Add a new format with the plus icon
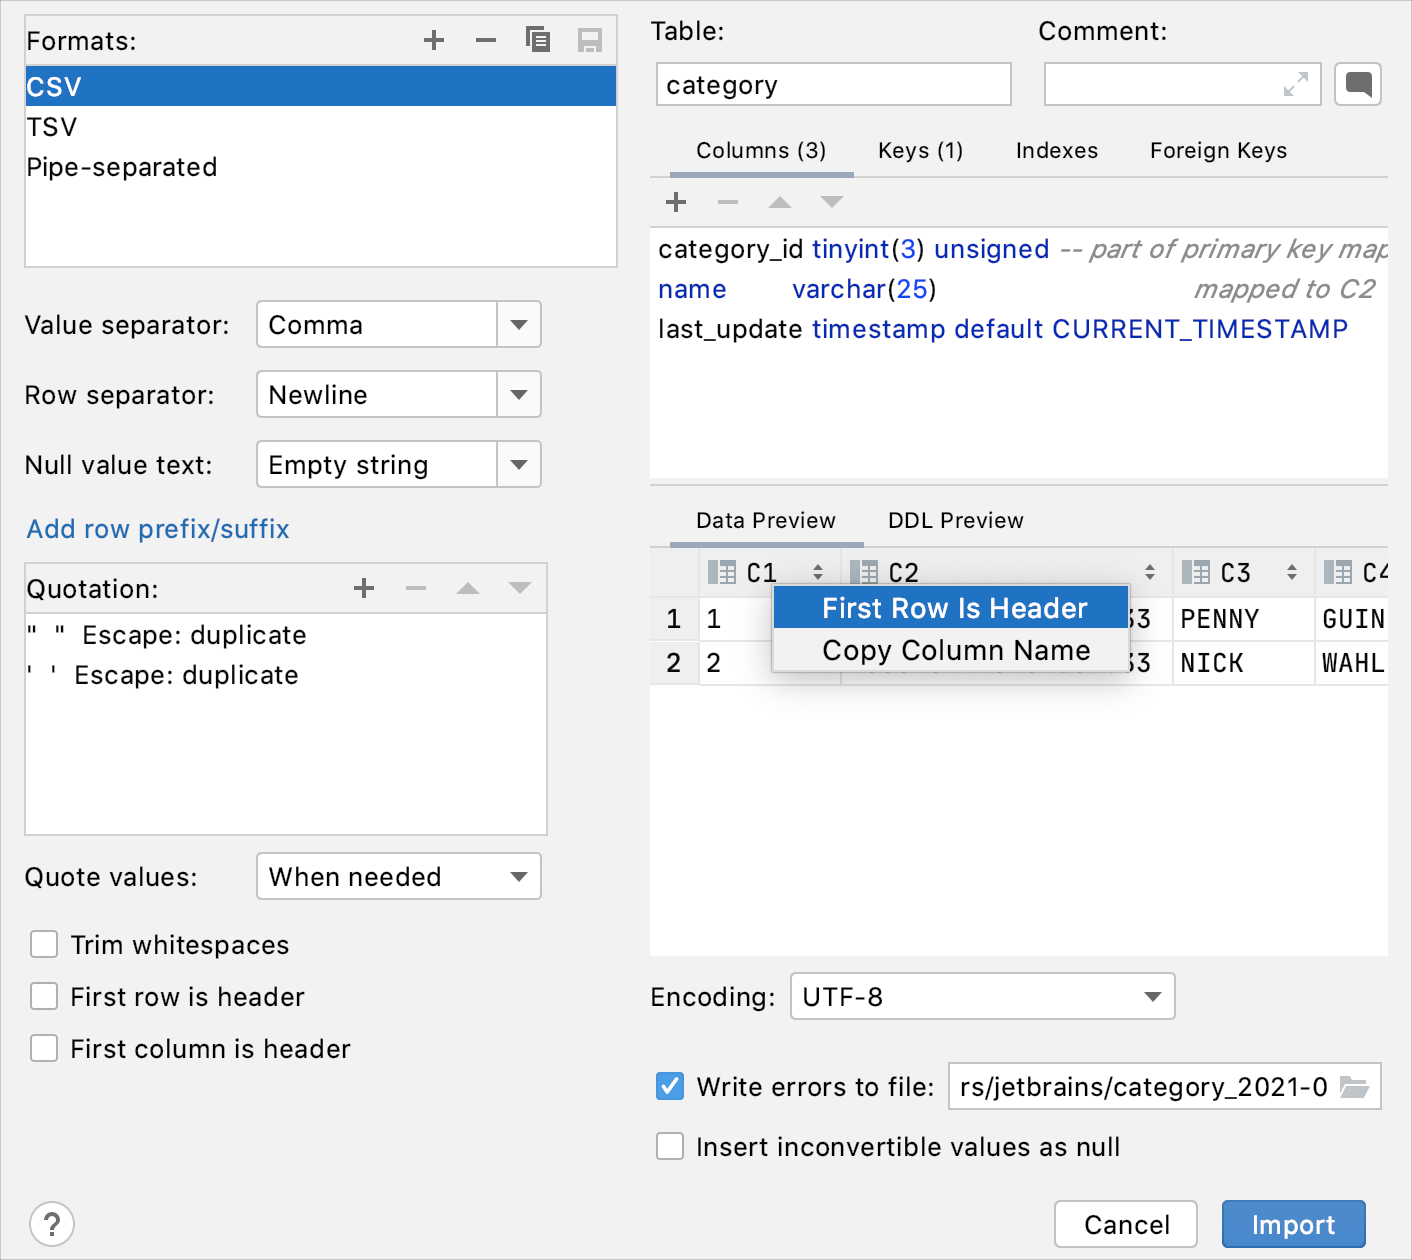This screenshot has height=1260, width=1412. (434, 40)
